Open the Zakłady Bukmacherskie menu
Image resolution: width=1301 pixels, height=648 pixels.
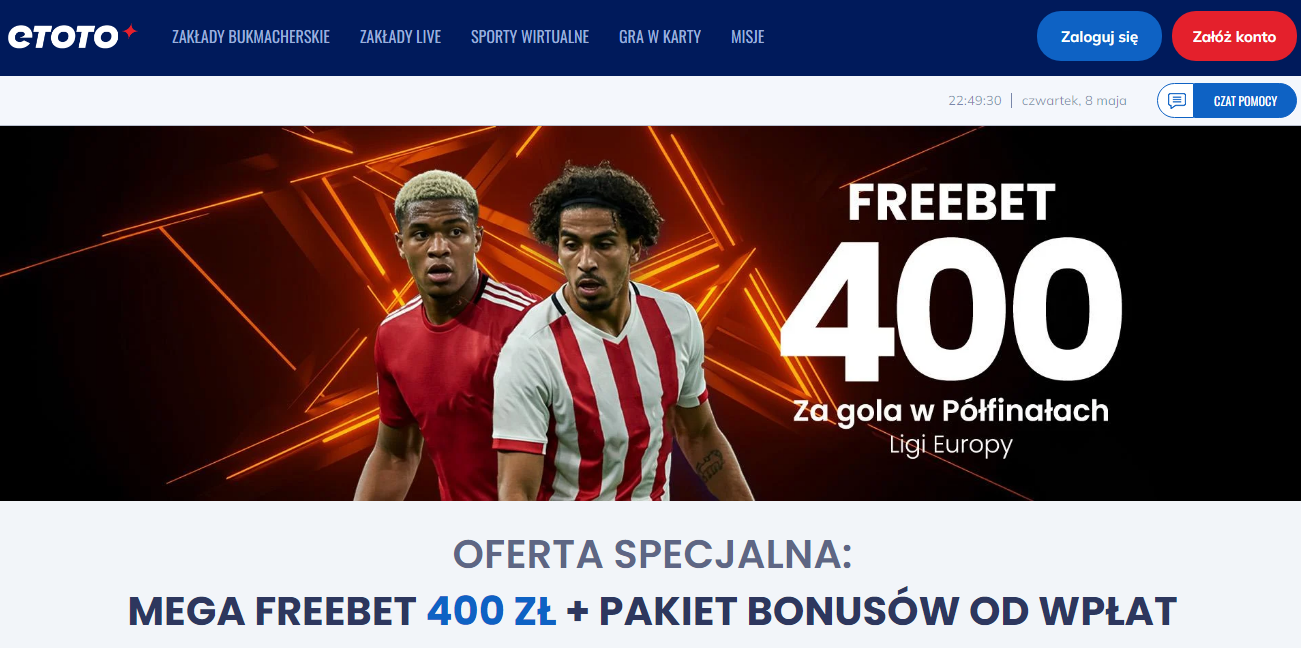(251, 37)
